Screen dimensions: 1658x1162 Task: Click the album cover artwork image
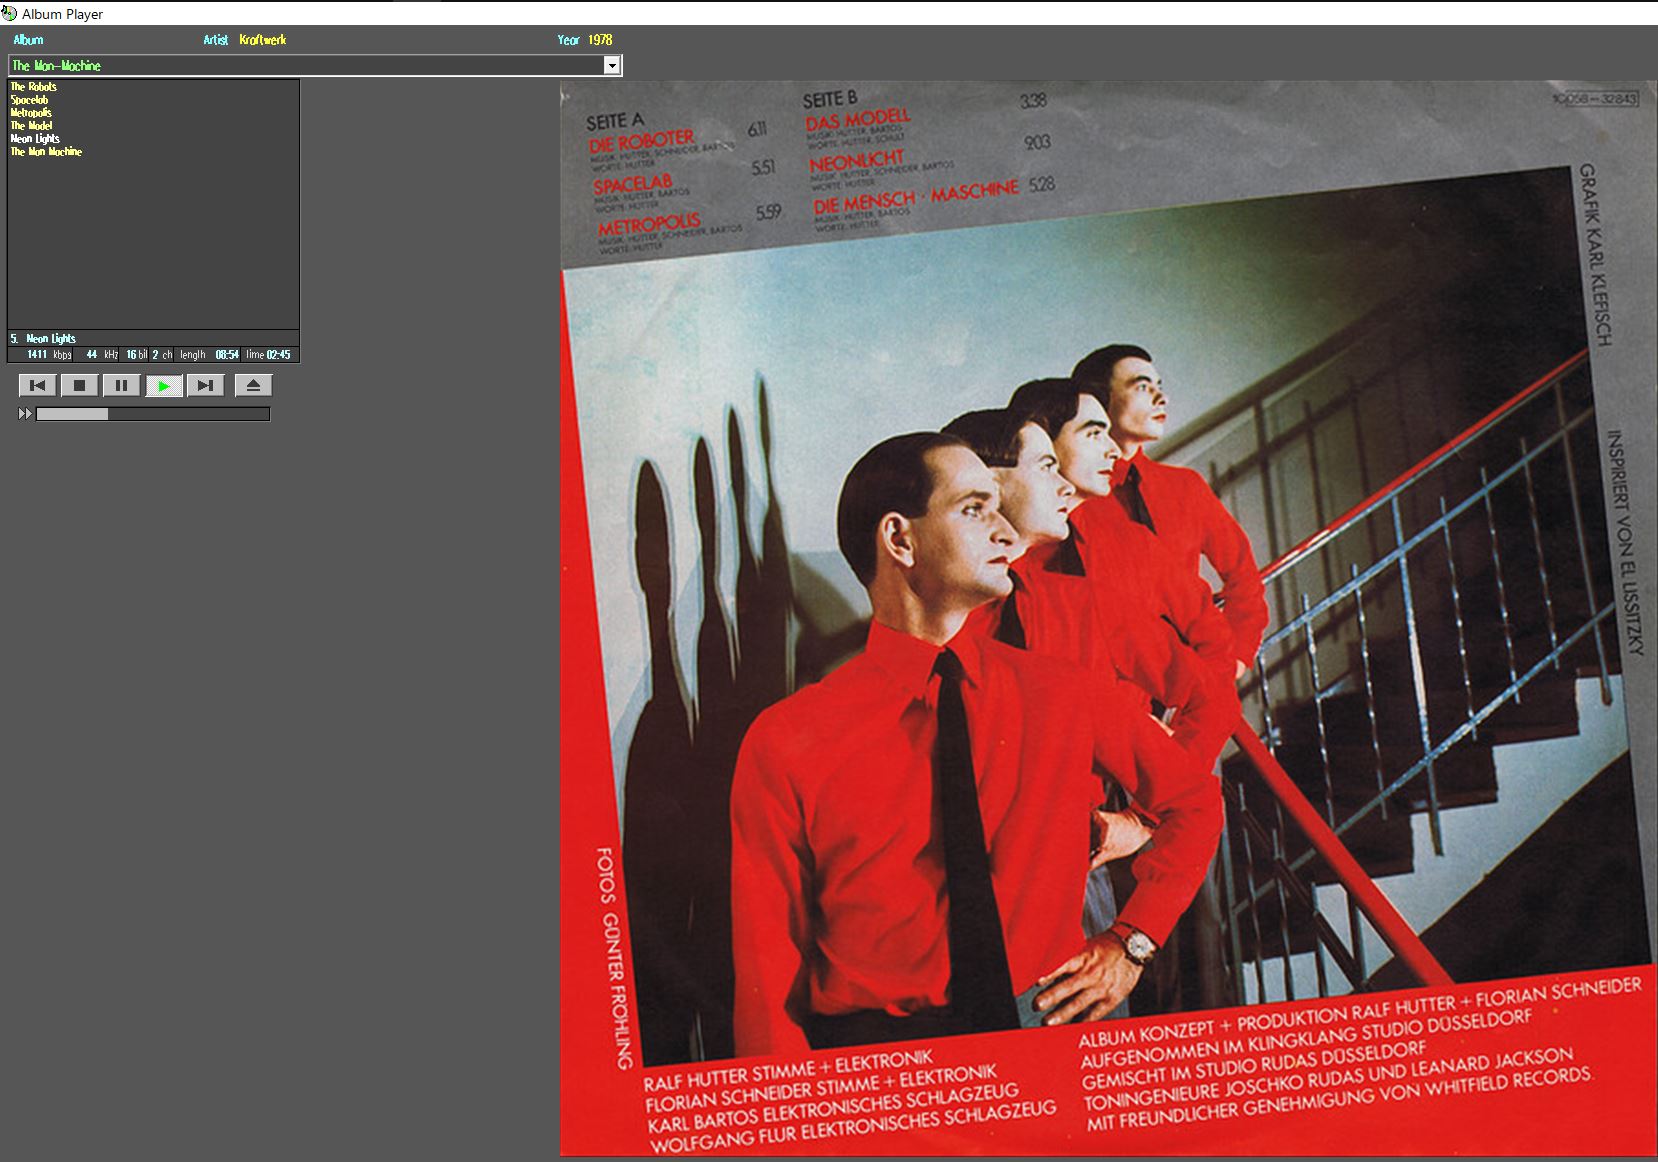[1107, 620]
